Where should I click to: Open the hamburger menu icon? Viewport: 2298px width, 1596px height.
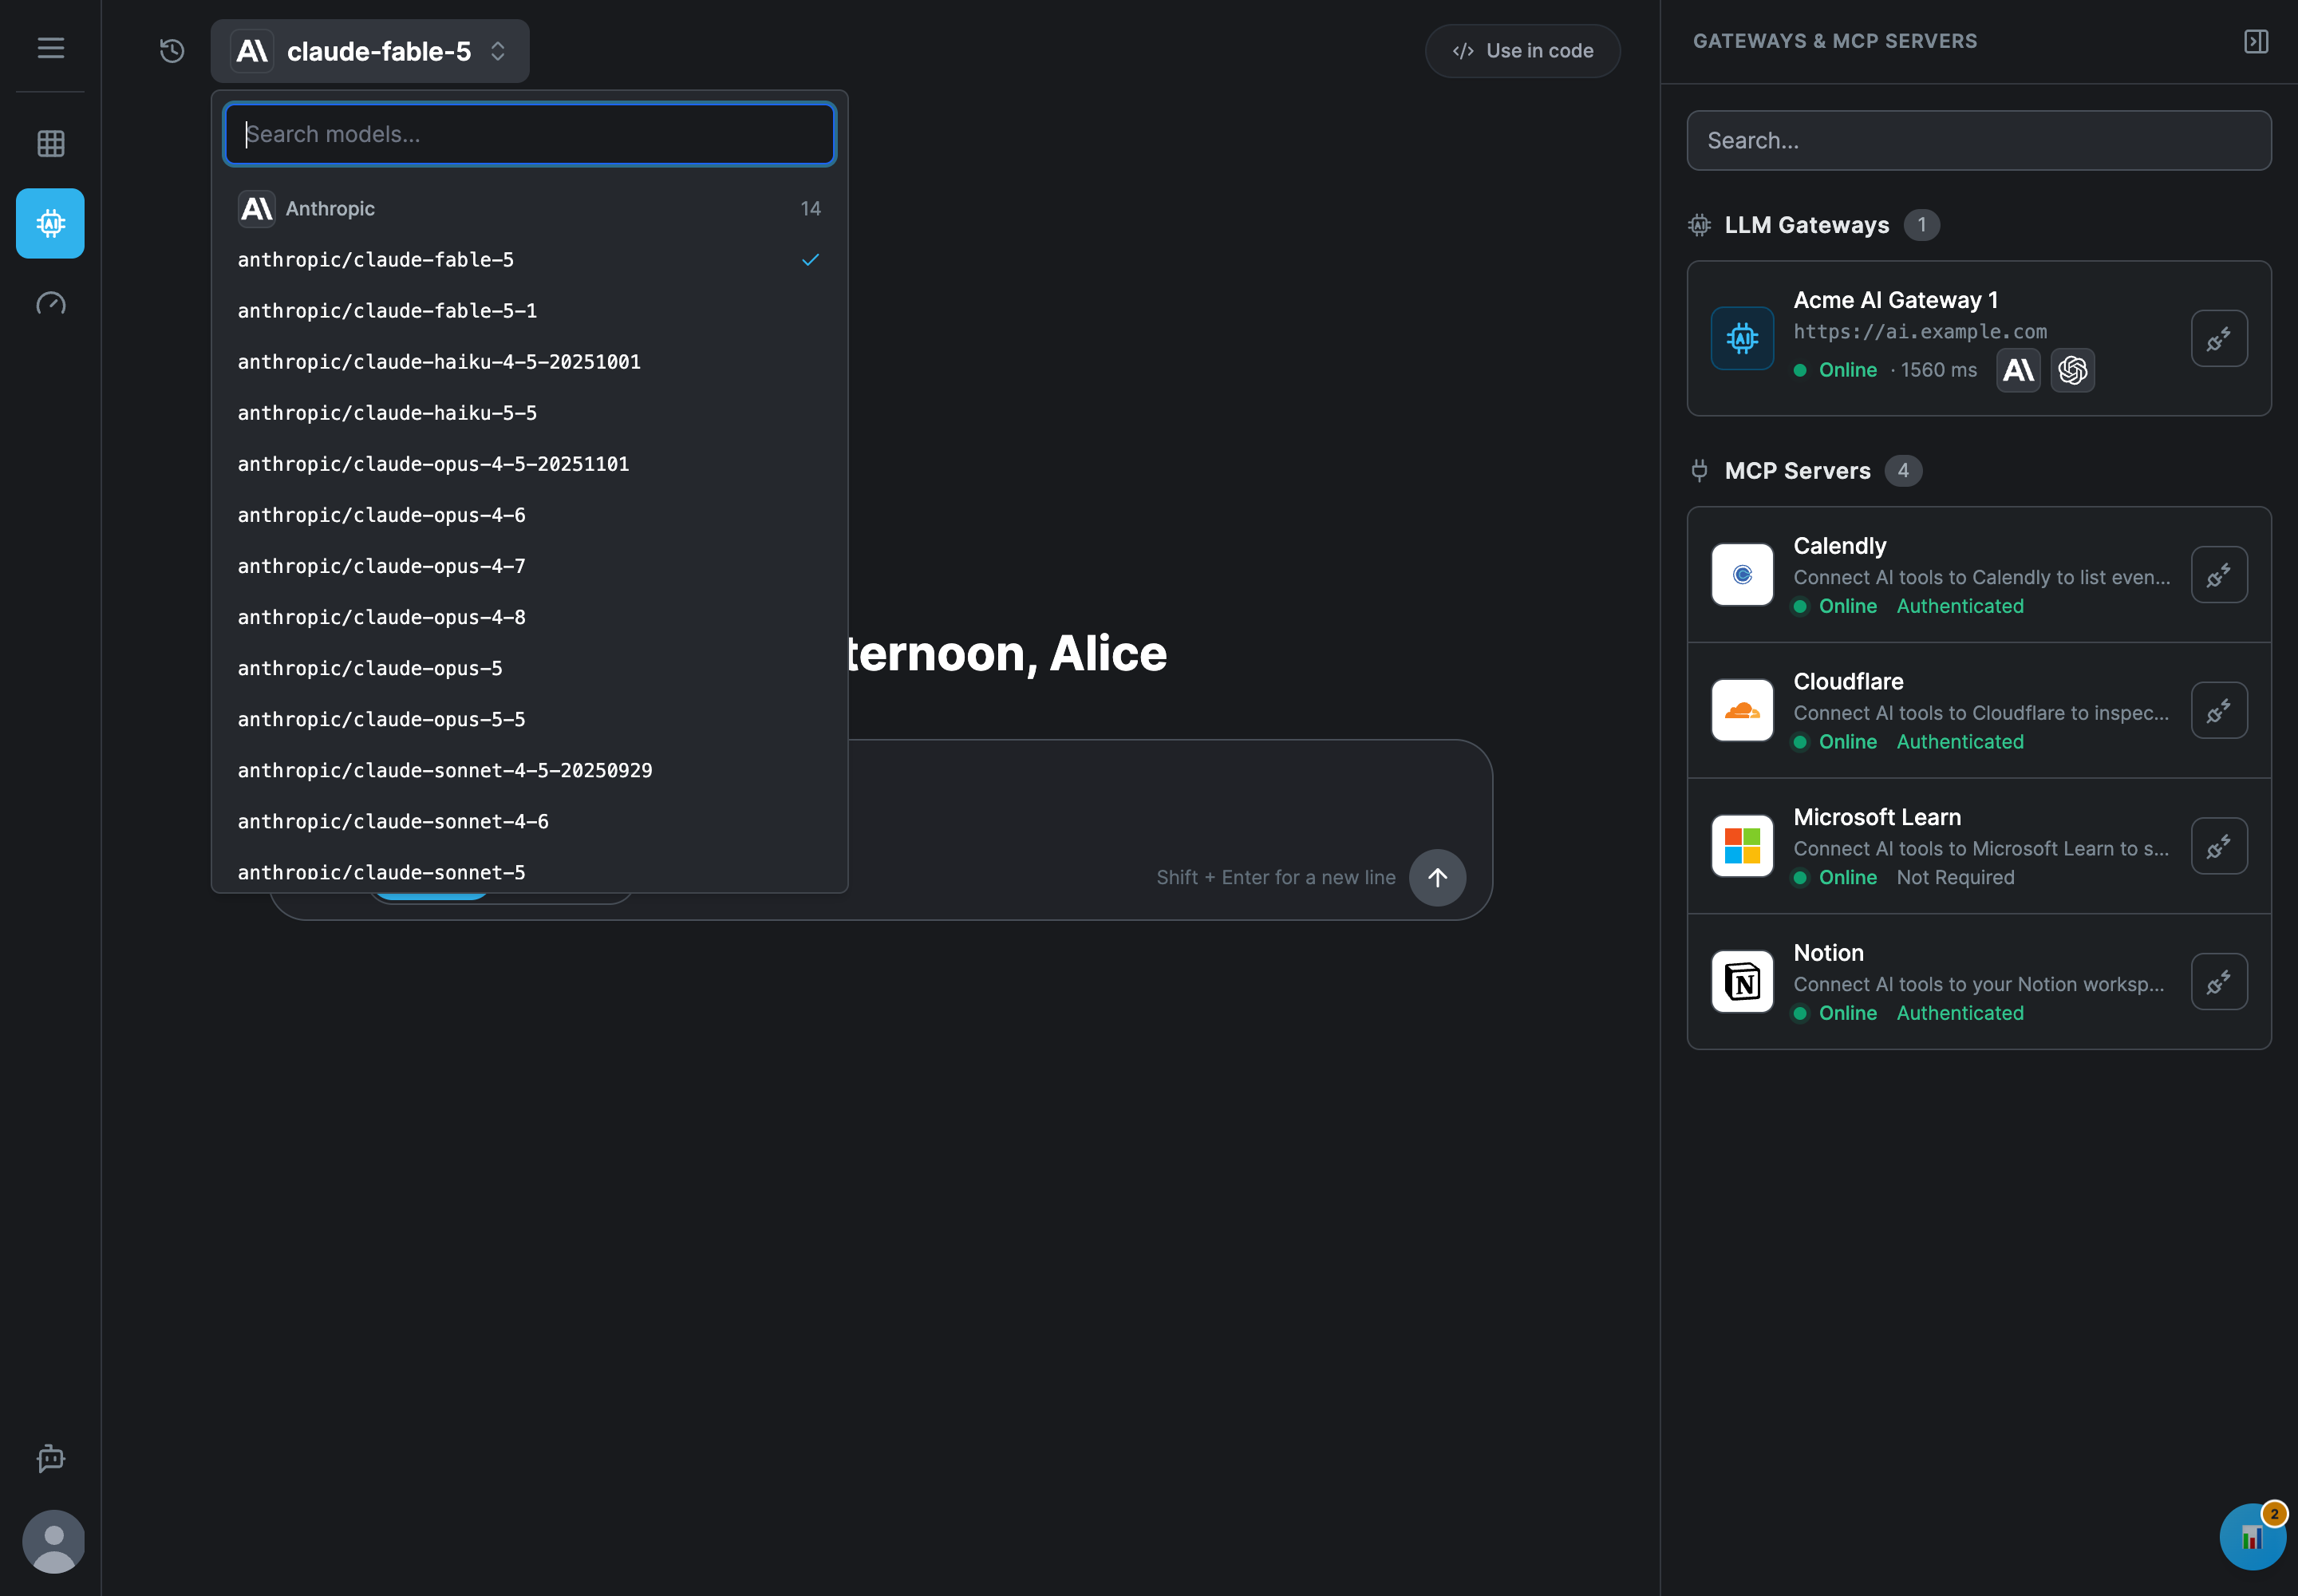coord(51,47)
